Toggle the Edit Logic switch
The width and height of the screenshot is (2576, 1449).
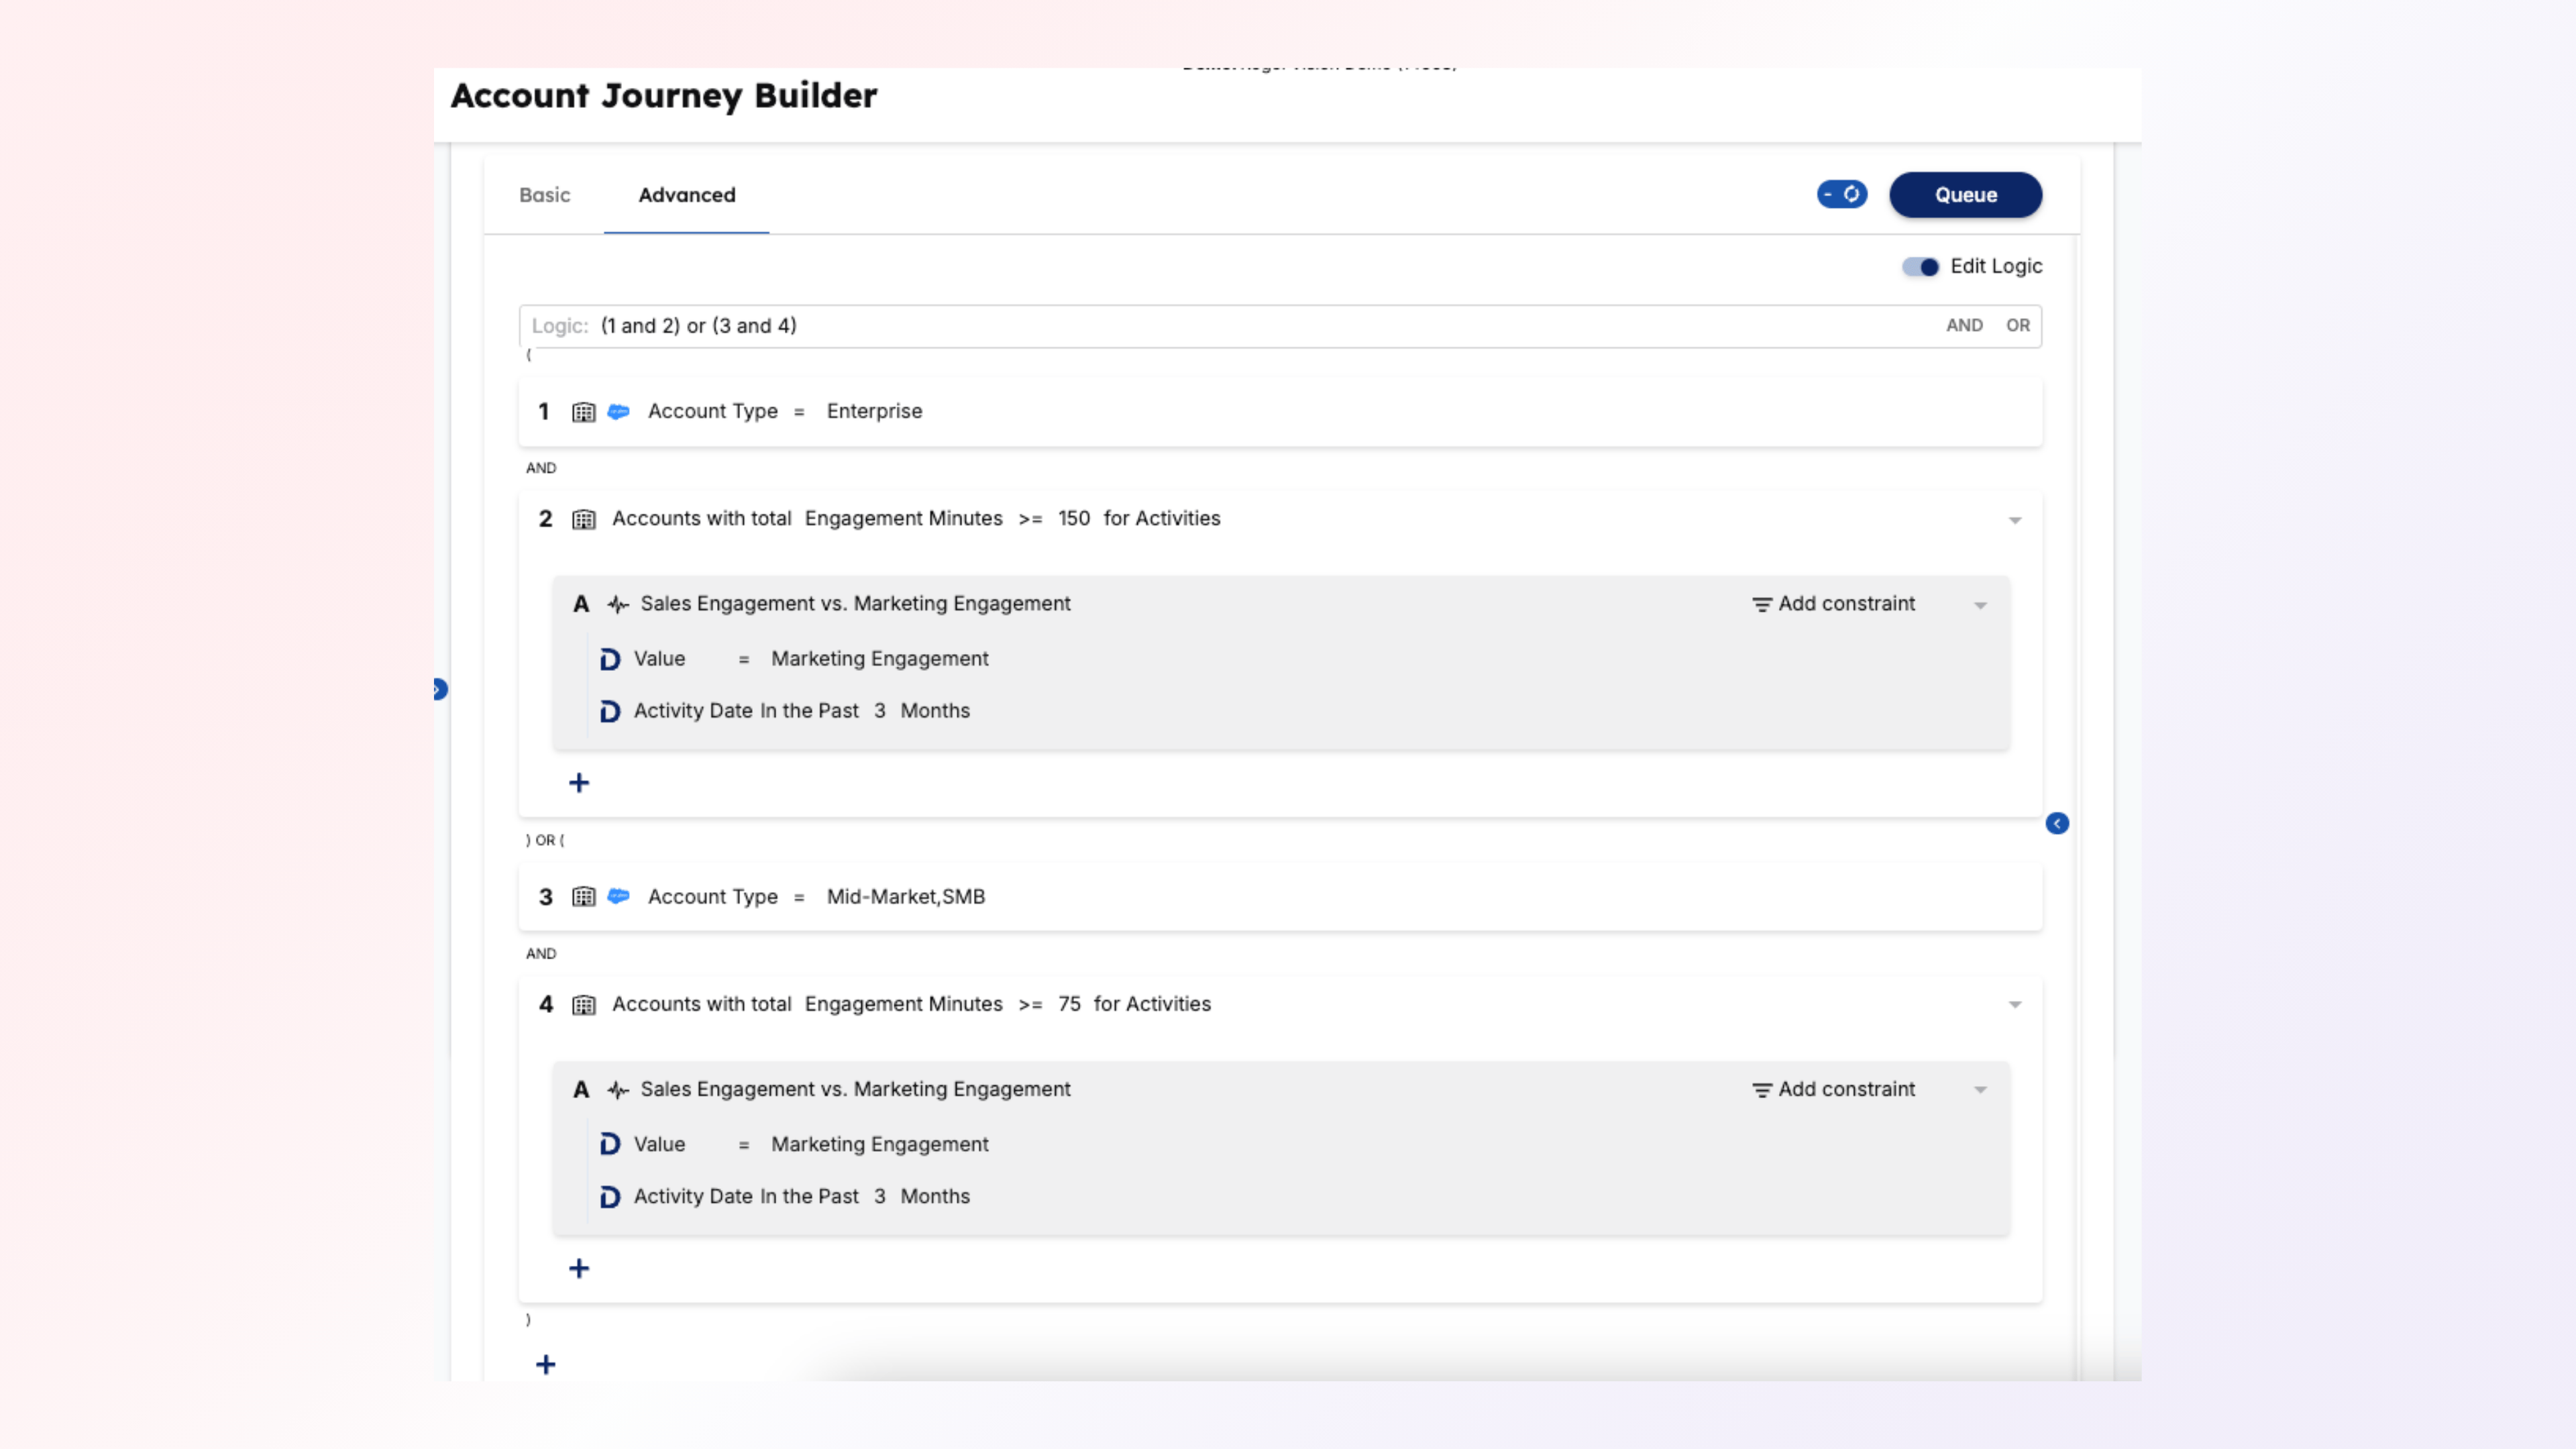point(1920,267)
